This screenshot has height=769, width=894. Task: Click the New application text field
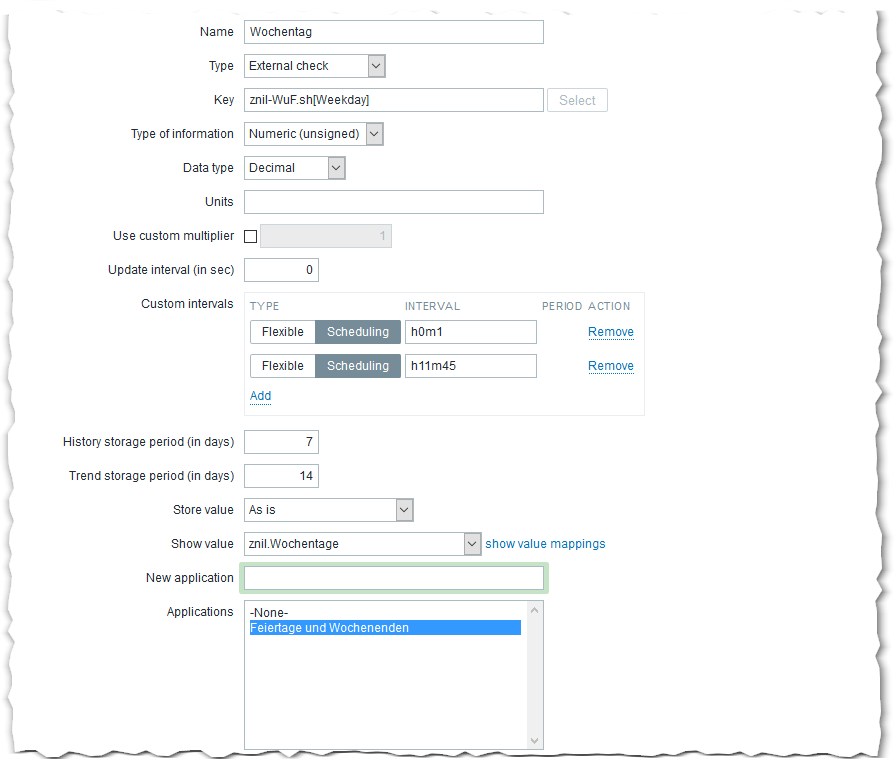pyautogui.click(x=394, y=578)
